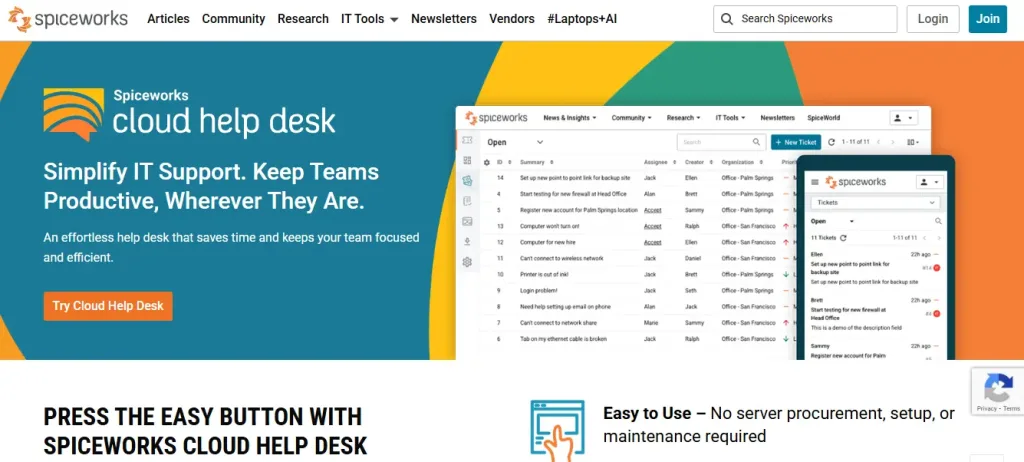Click the Try Cloud Help Desk button
The width and height of the screenshot is (1024, 462).
click(x=108, y=306)
